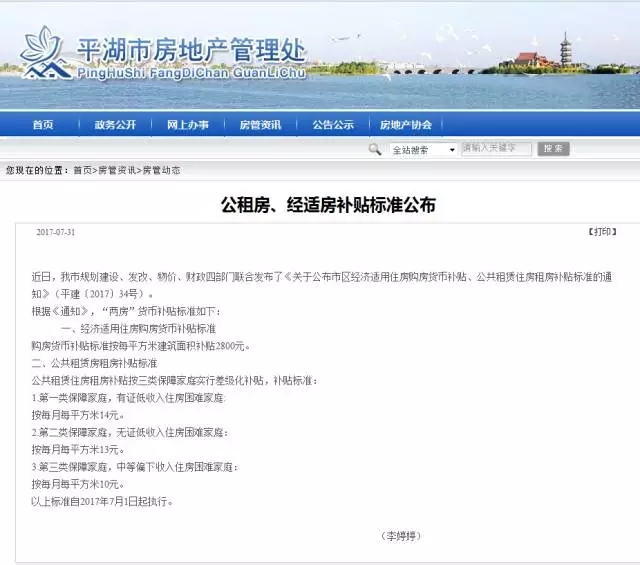Image resolution: width=640 pixels, height=565 pixels.
Task: Open the 房地产协会 navigation item
Action: pos(406,125)
